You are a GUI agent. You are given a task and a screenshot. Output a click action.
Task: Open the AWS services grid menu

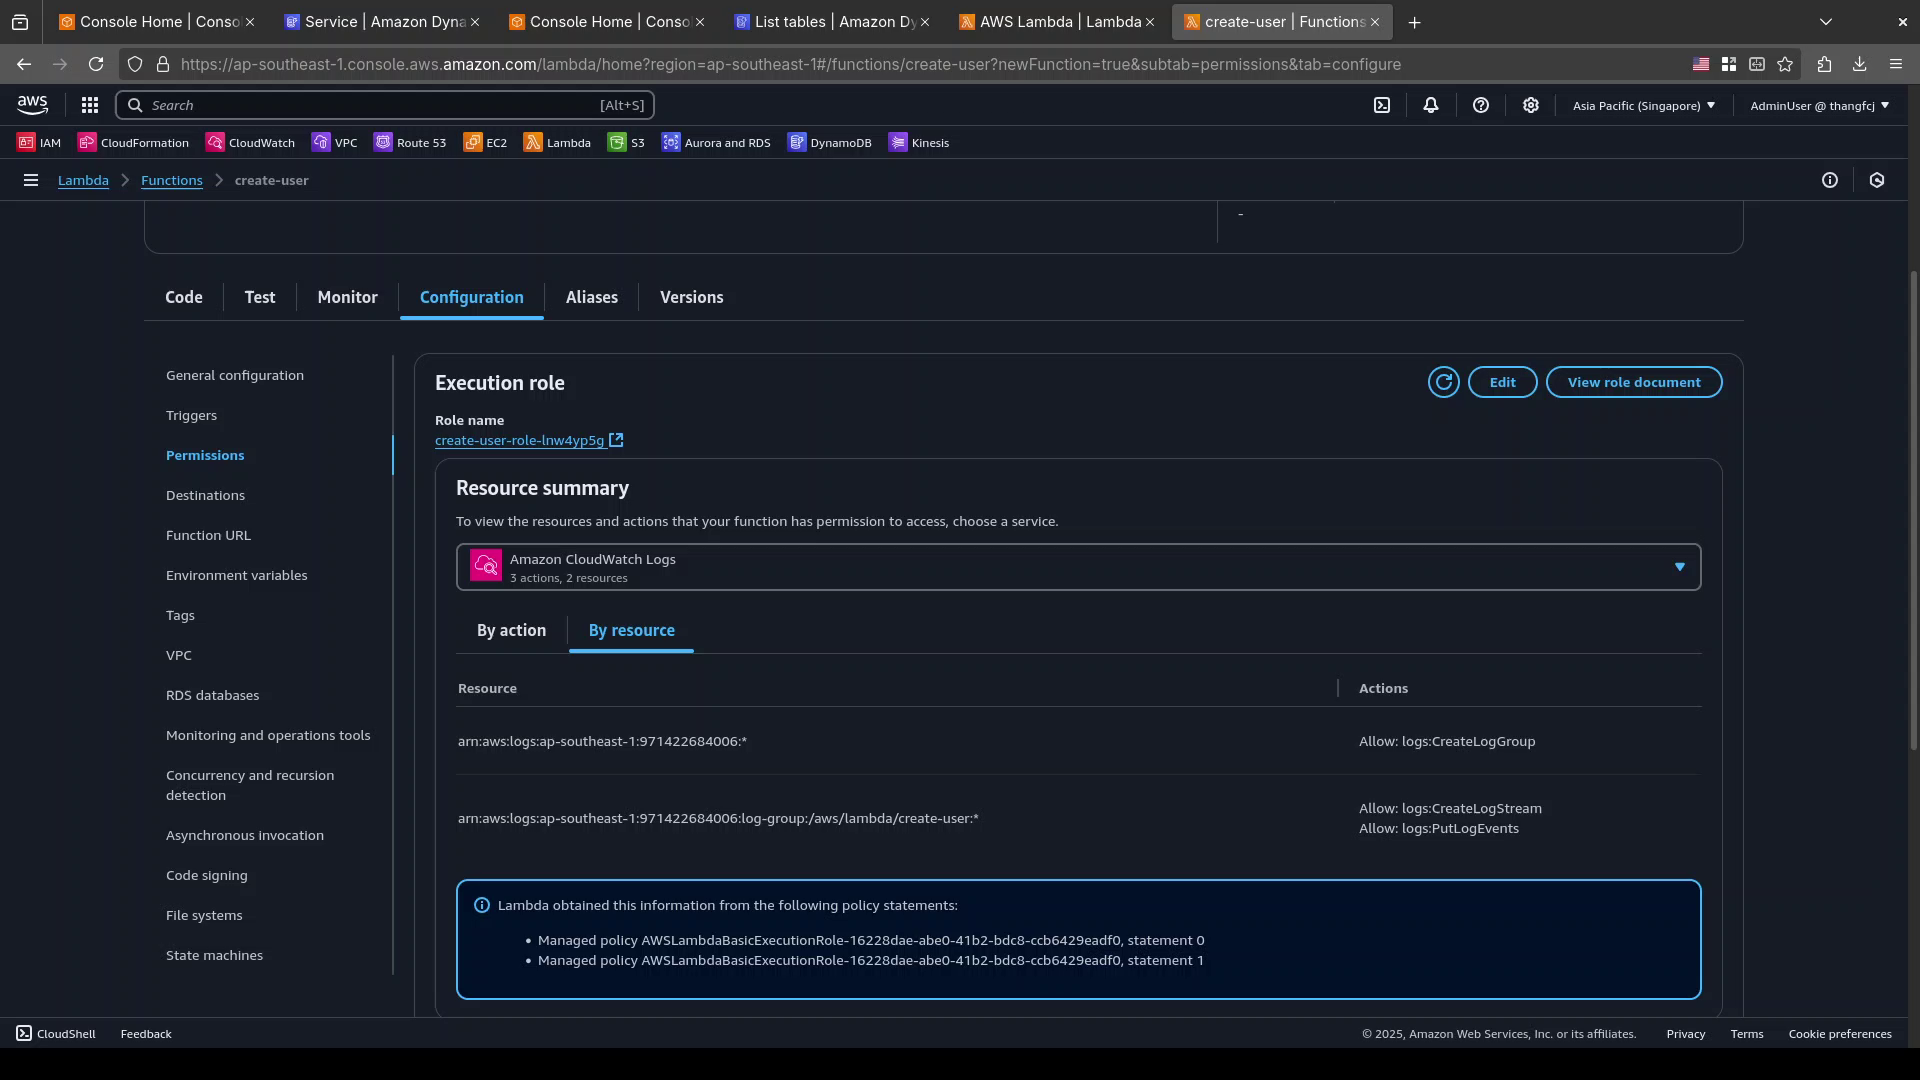89,105
